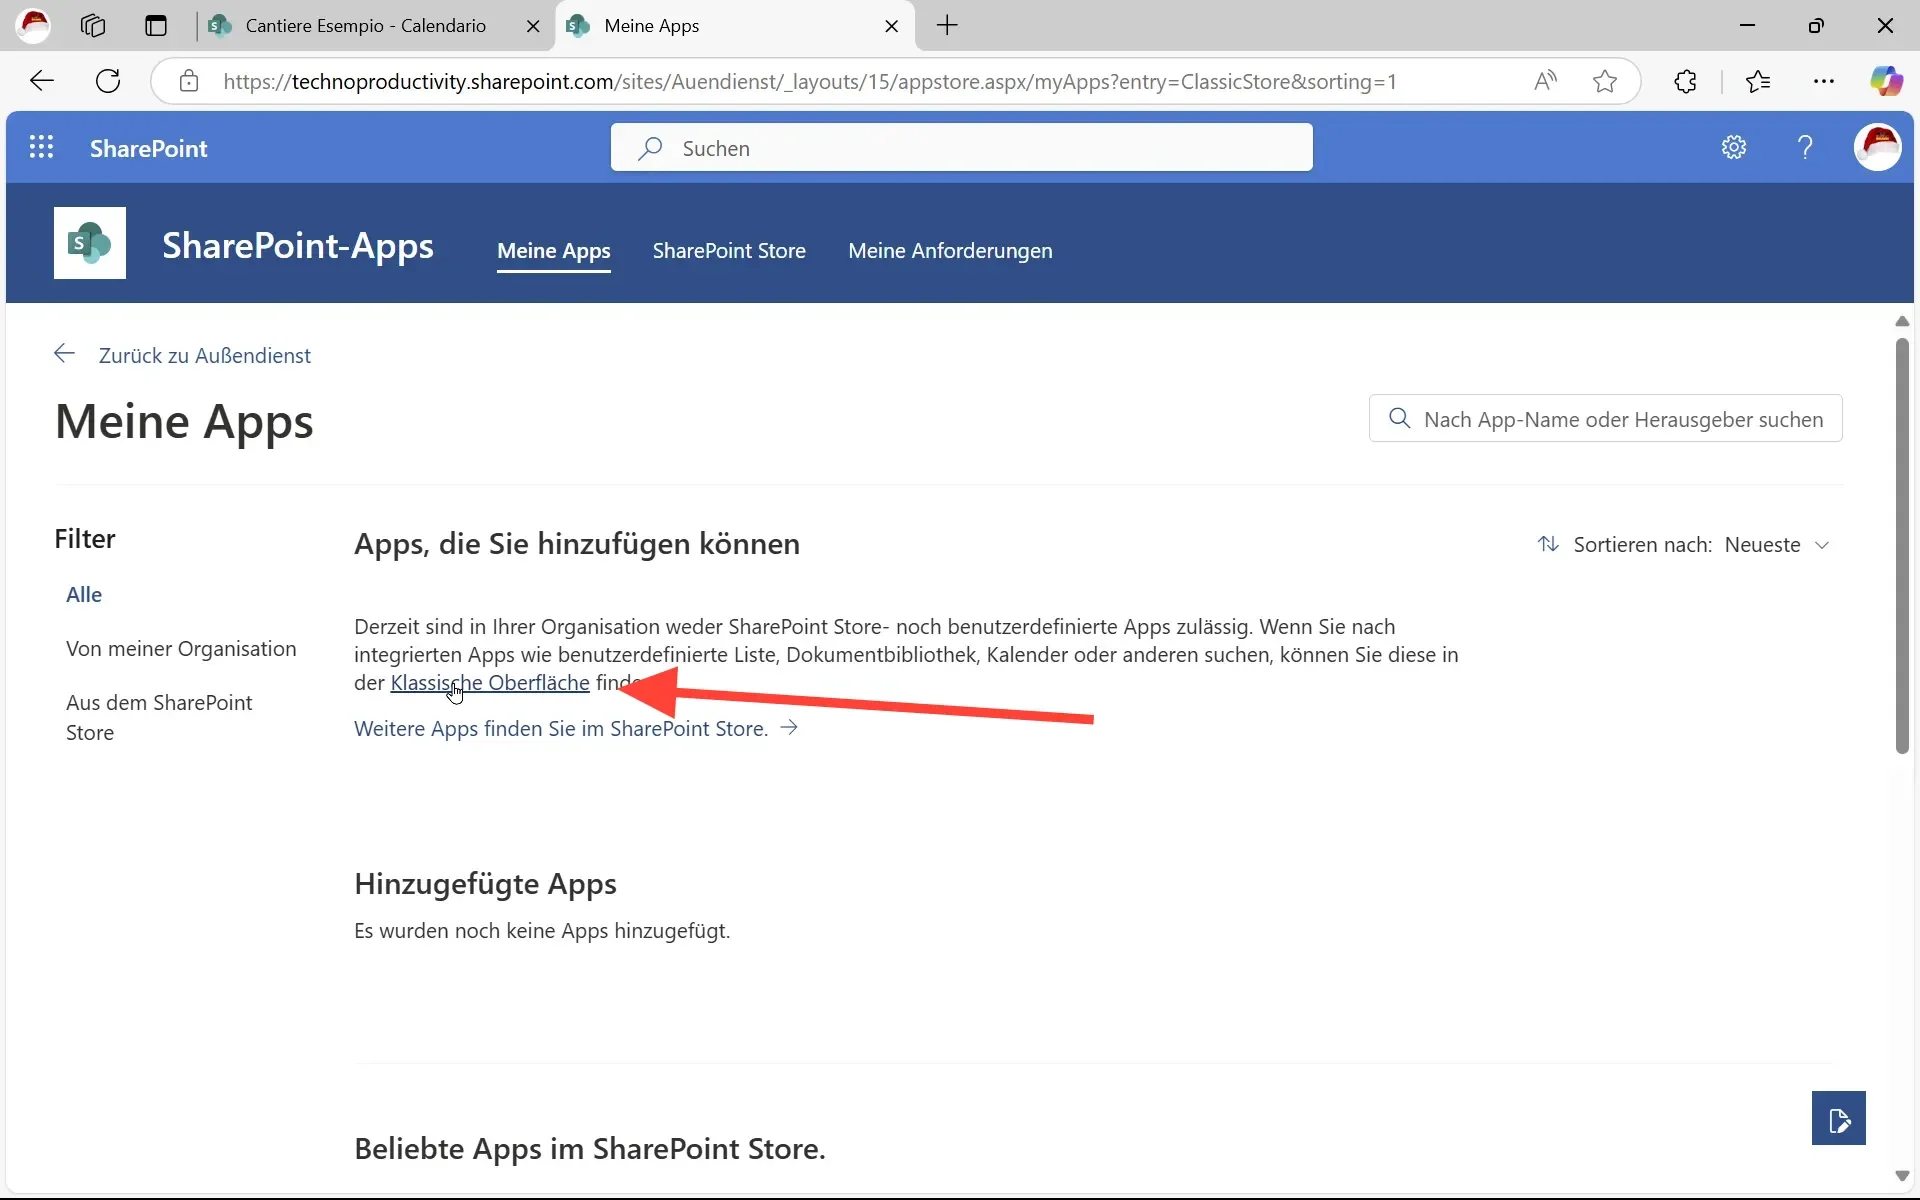1920x1200 pixels.
Task: Open the Favorites list icon
Action: tap(1758, 81)
